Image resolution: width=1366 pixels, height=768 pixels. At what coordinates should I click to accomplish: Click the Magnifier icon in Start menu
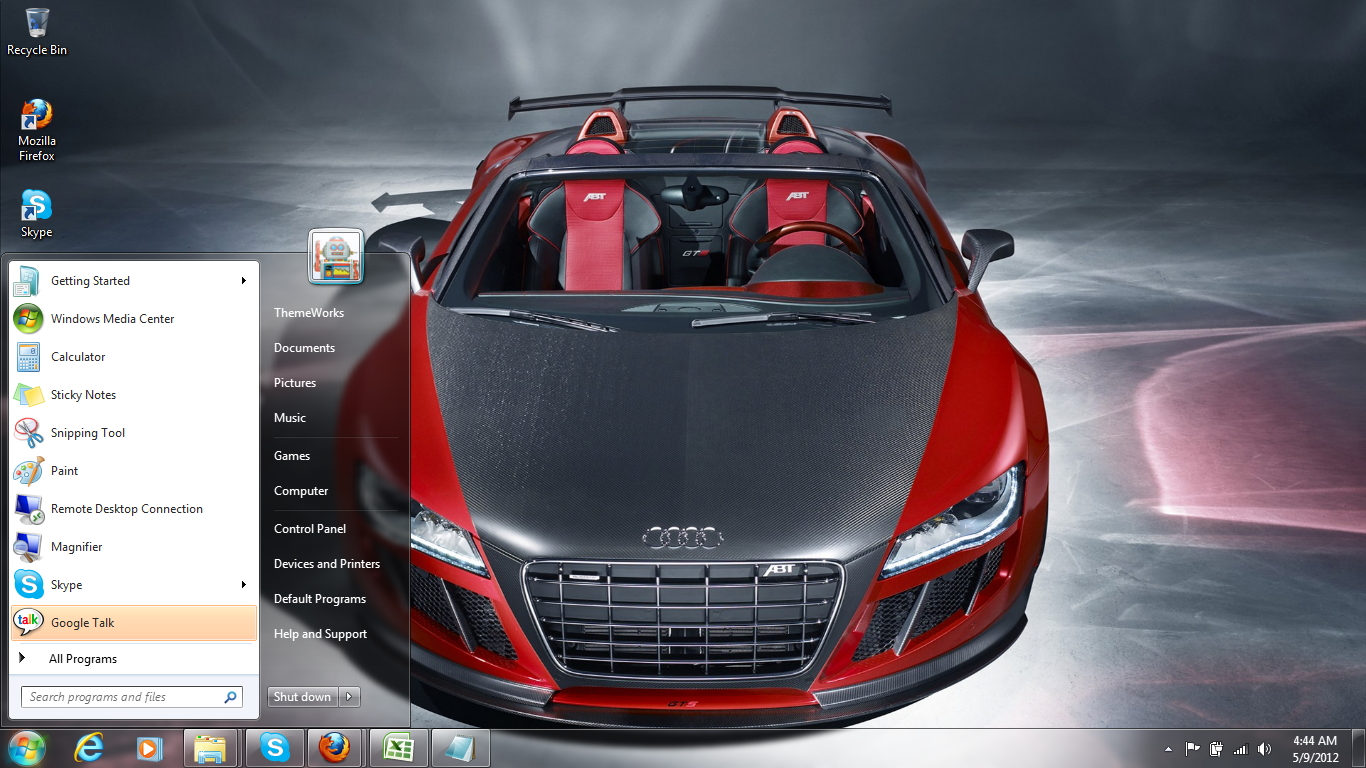[x=28, y=547]
